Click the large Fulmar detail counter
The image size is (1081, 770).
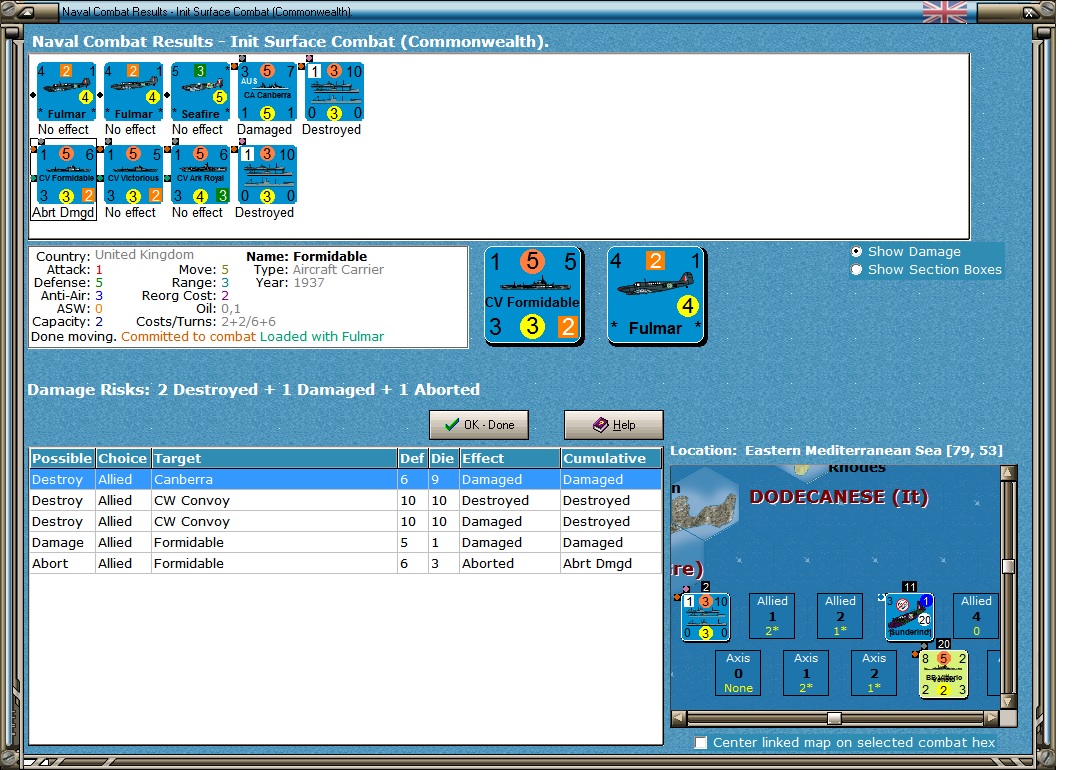click(x=656, y=295)
